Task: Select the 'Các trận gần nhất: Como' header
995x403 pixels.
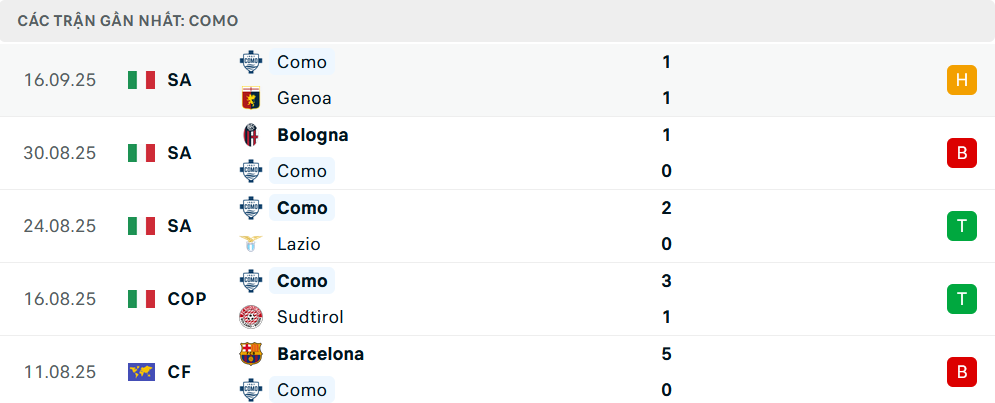Action: pos(128,20)
